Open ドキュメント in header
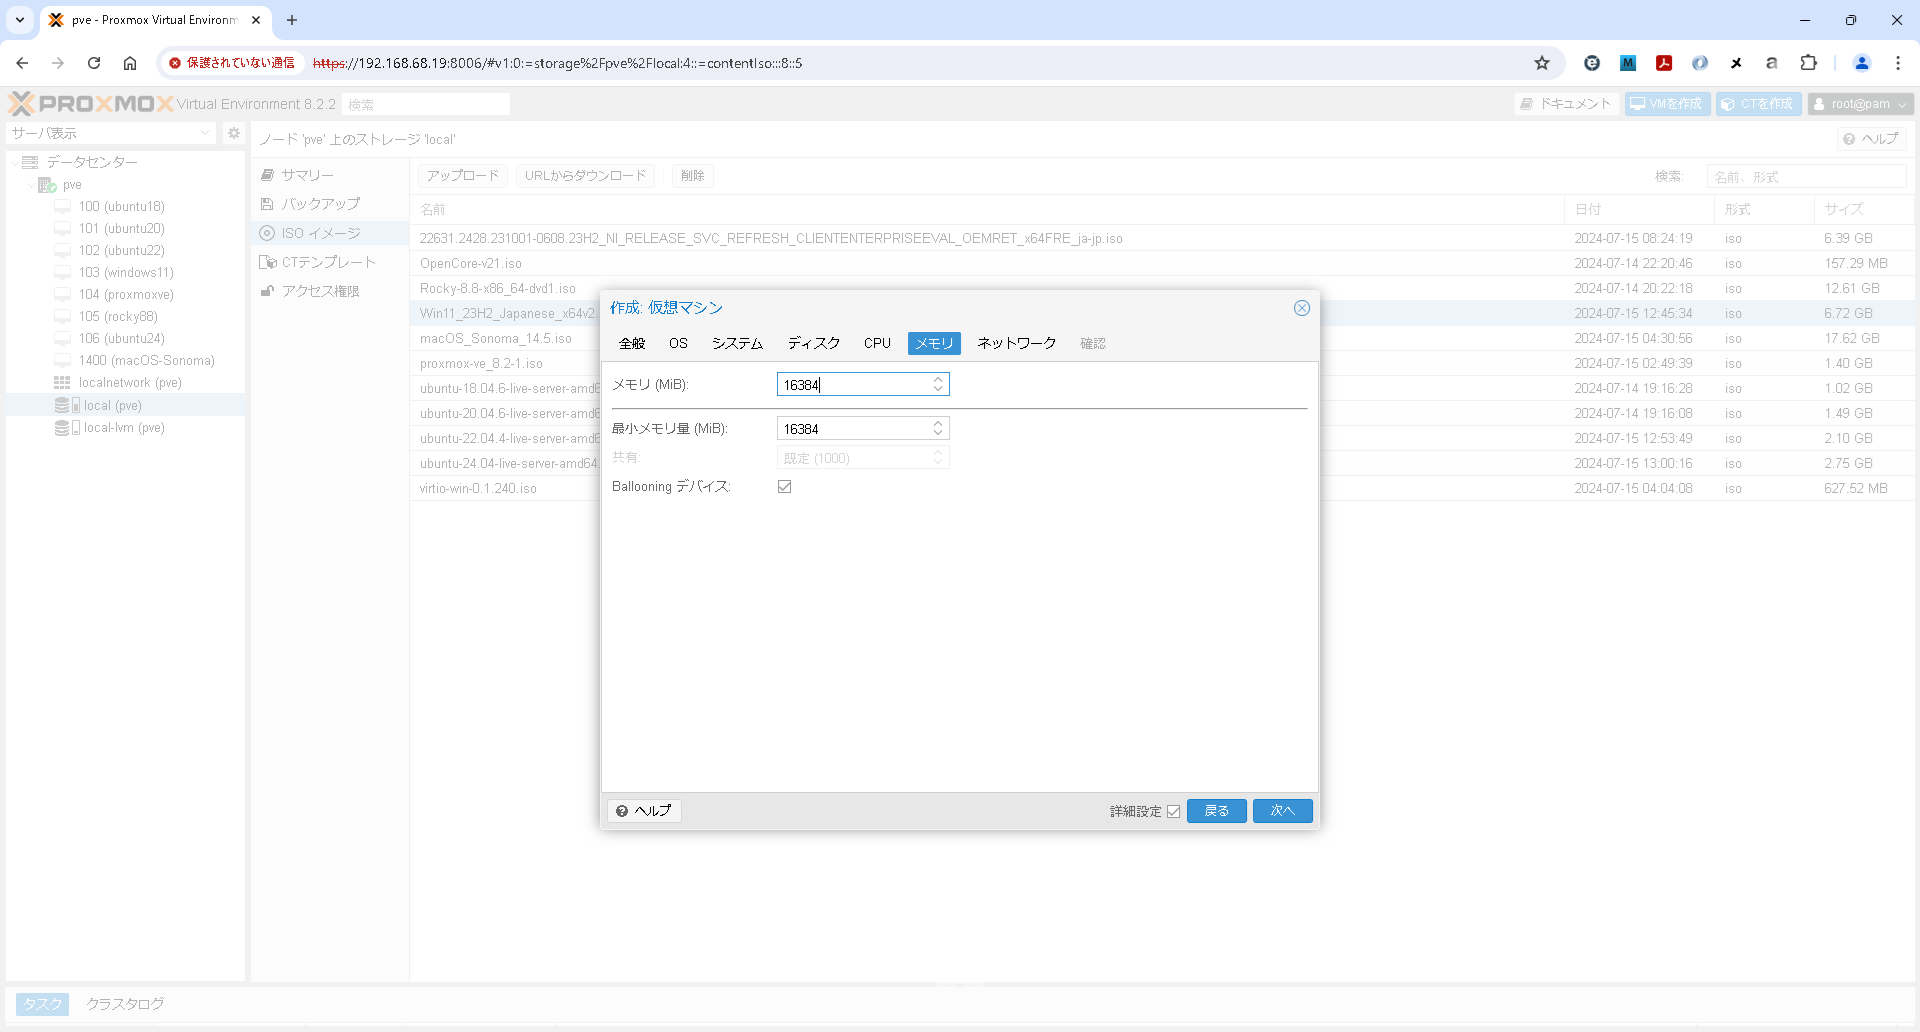This screenshot has height=1032, width=1920. [x=1566, y=104]
